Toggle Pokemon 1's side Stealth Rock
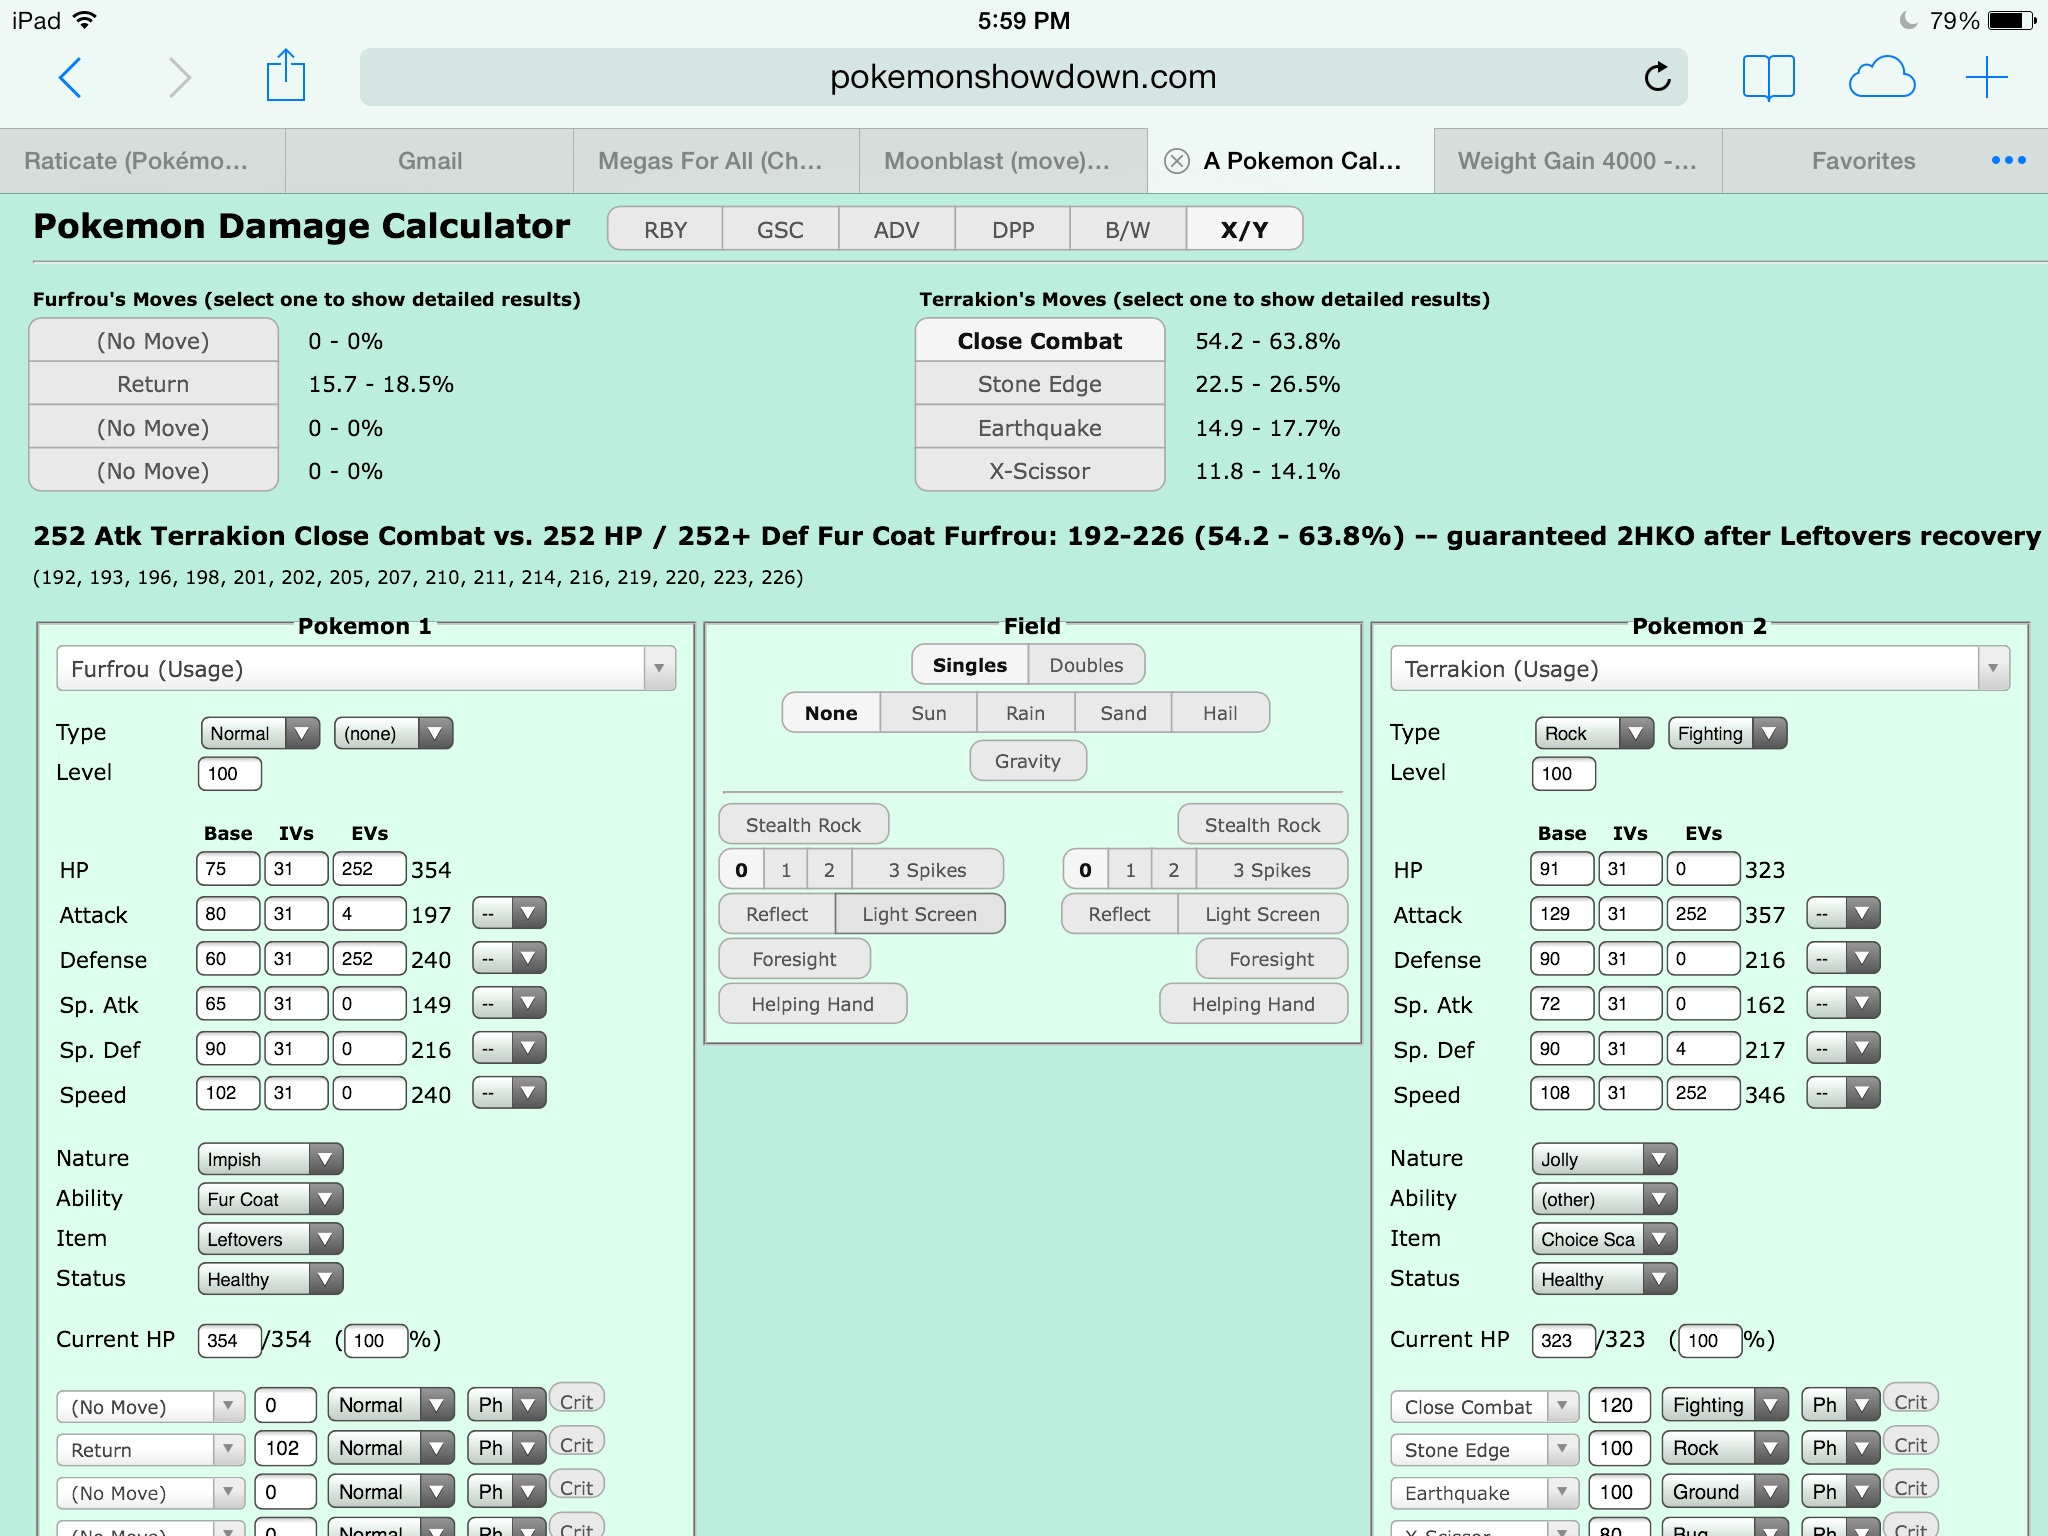2048x1536 pixels. click(803, 825)
